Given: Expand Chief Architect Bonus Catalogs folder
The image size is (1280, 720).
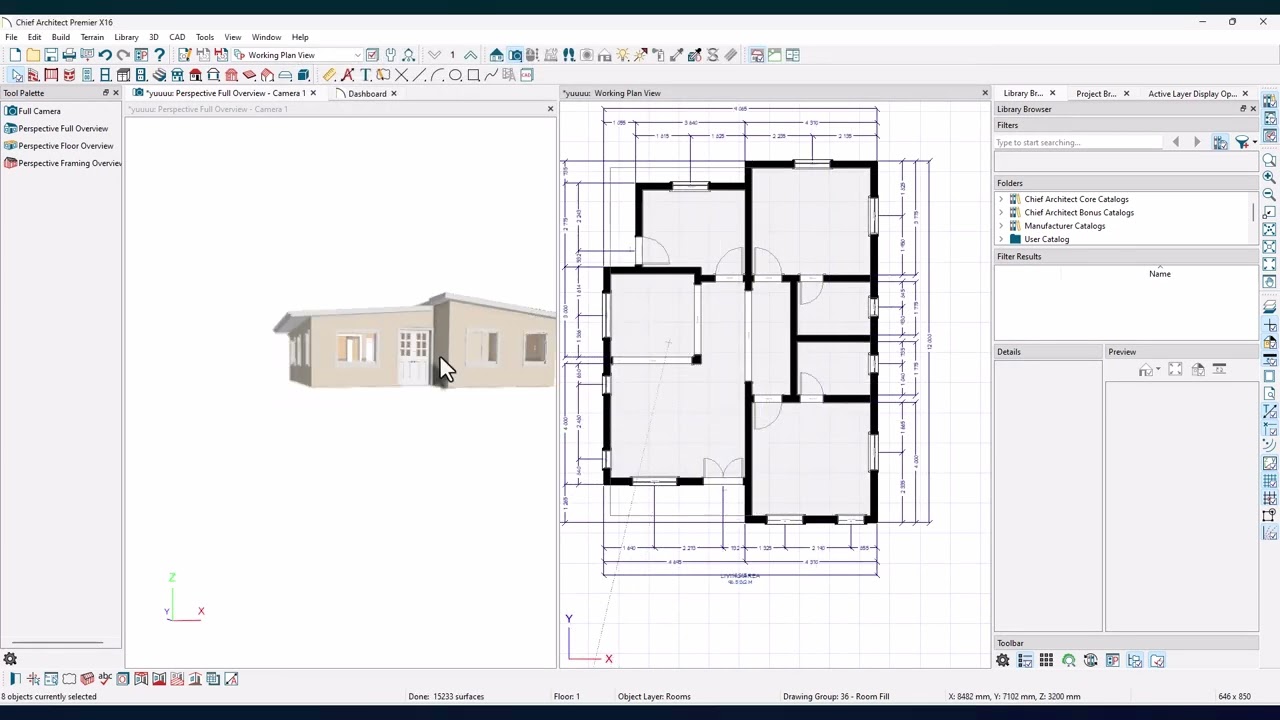Looking at the screenshot, I should click(1001, 212).
